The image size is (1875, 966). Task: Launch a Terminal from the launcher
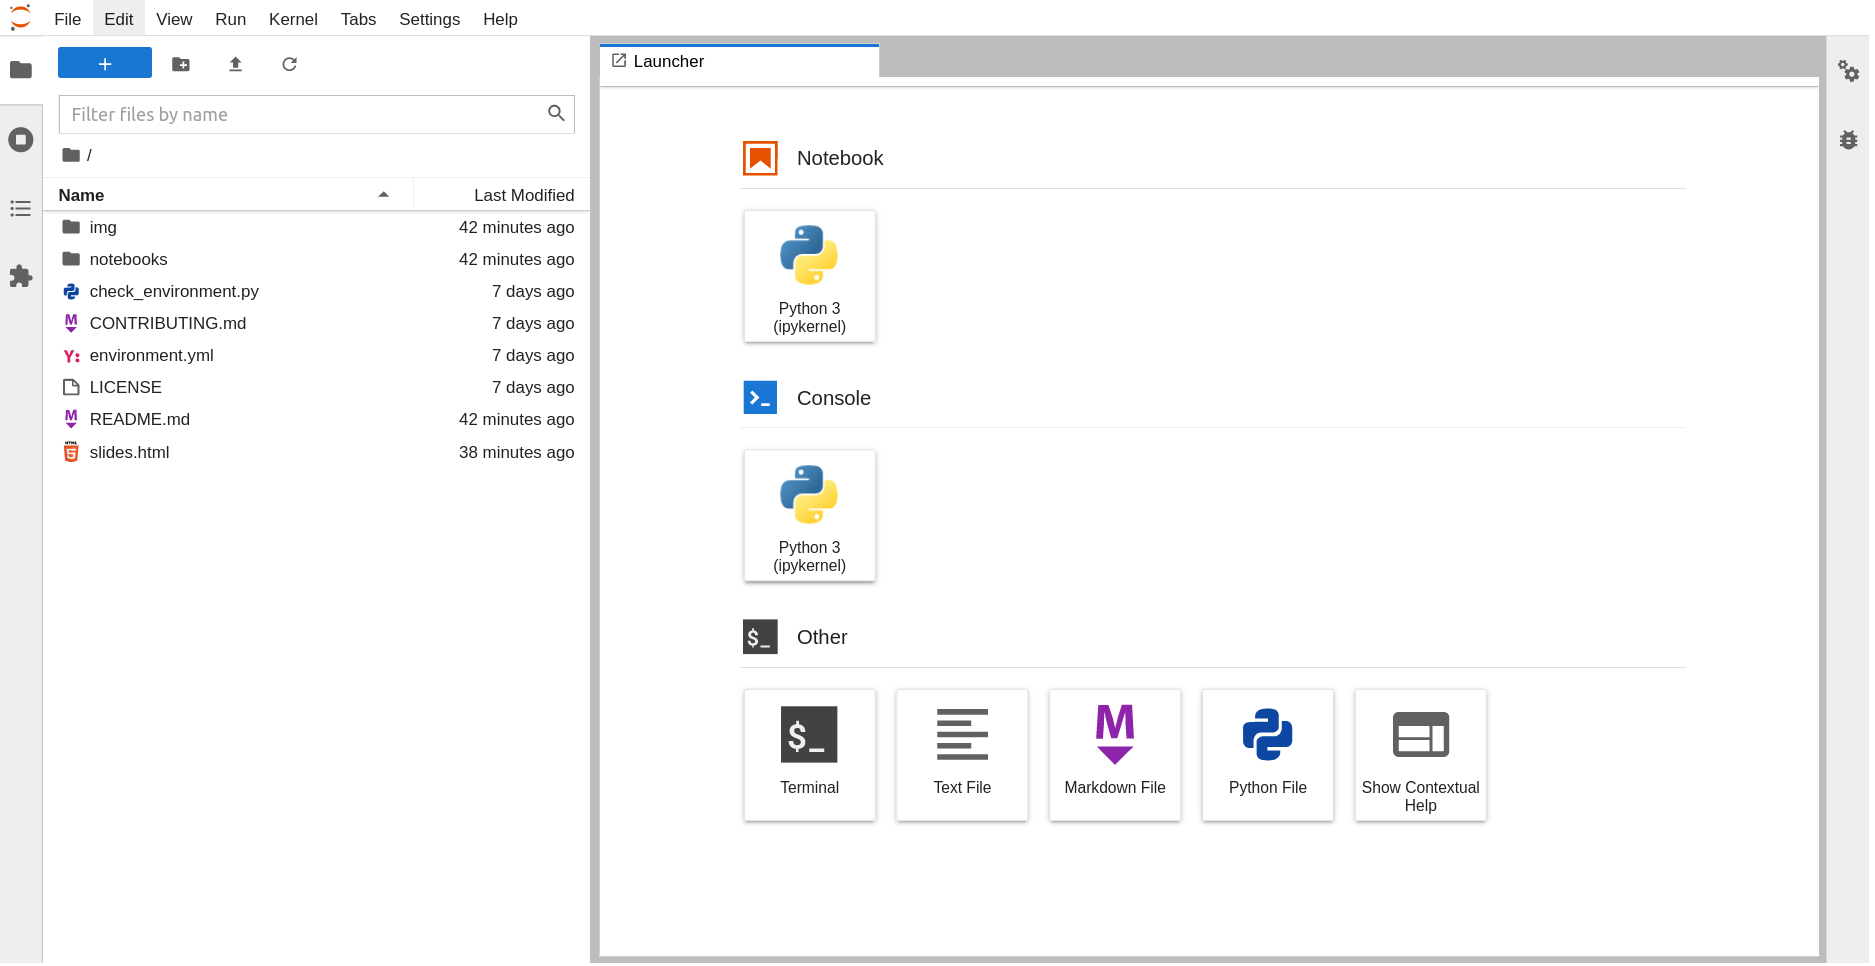(809, 755)
